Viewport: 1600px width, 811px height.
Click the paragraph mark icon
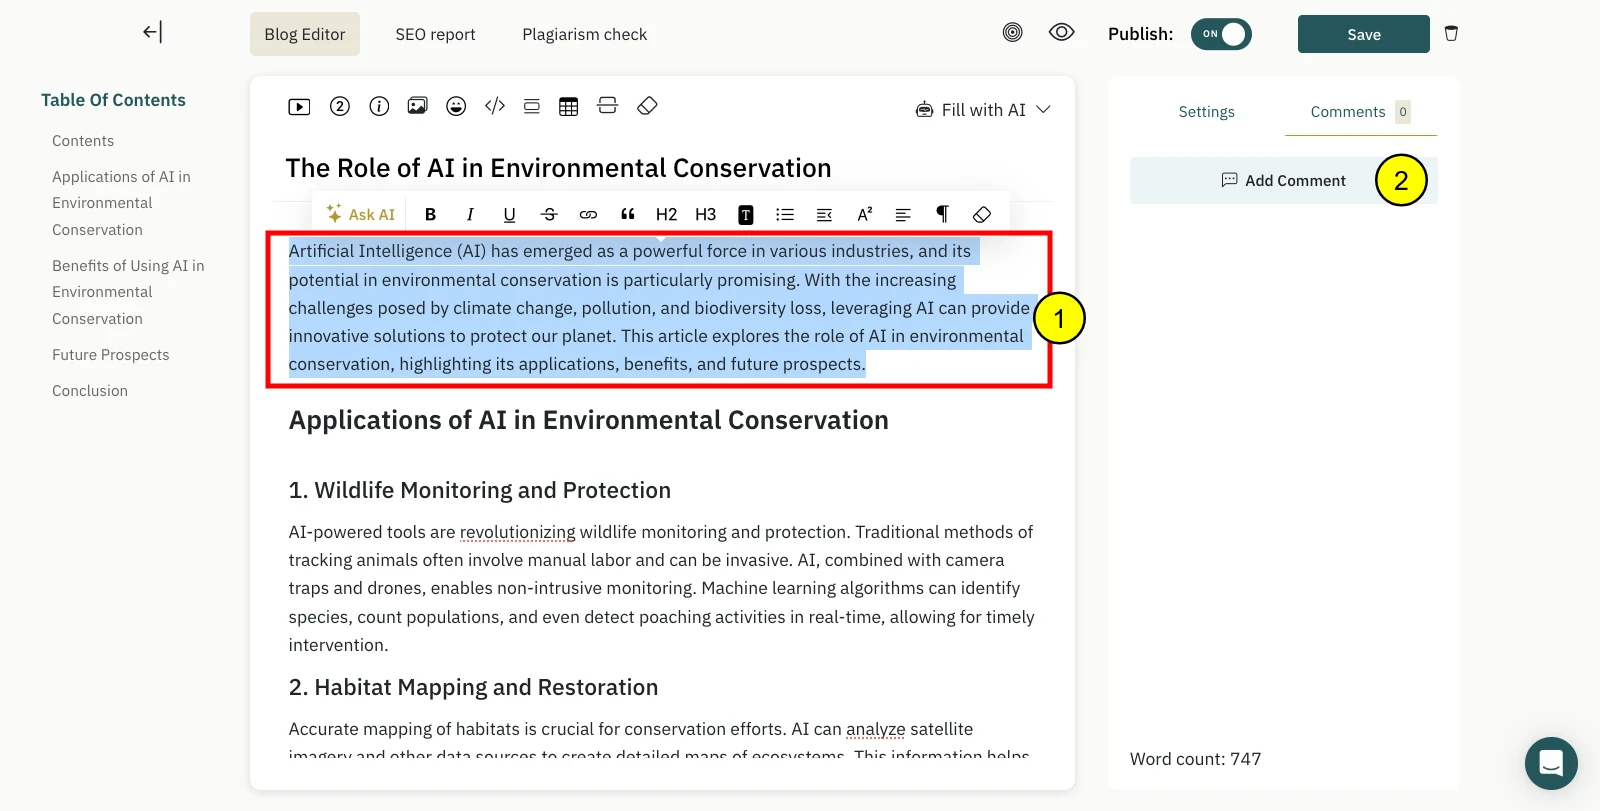pos(942,214)
